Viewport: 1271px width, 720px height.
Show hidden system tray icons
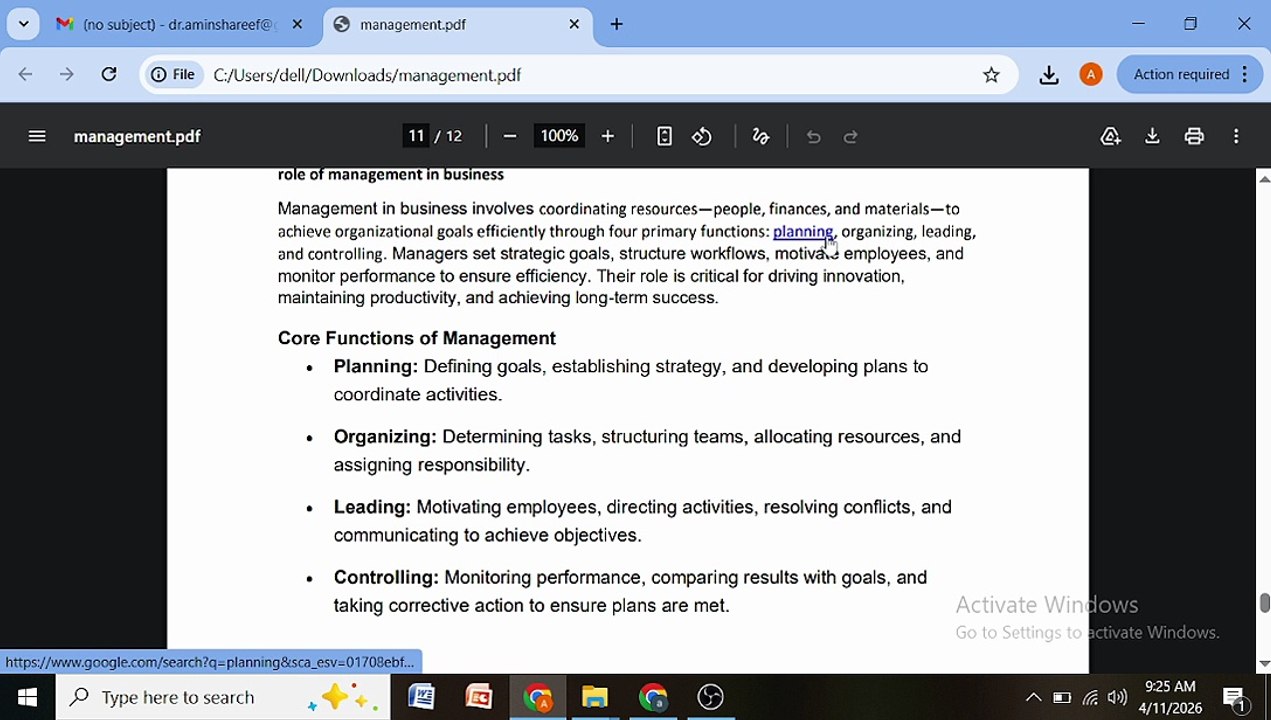click(1033, 697)
